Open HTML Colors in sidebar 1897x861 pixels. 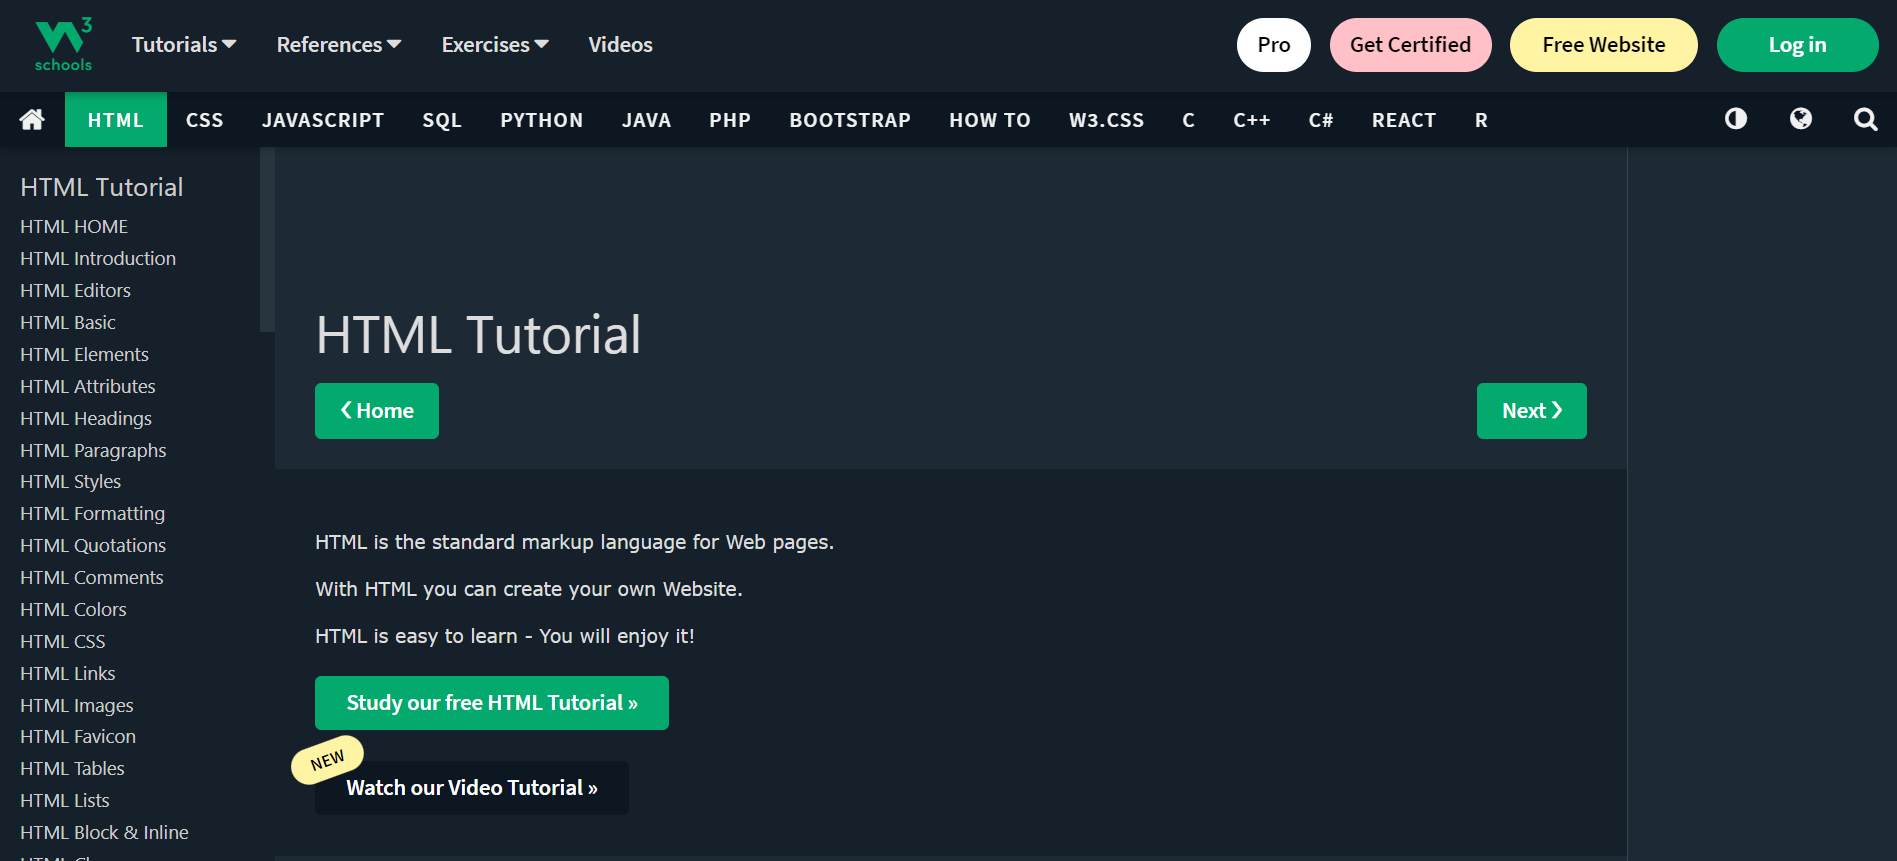(x=73, y=610)
